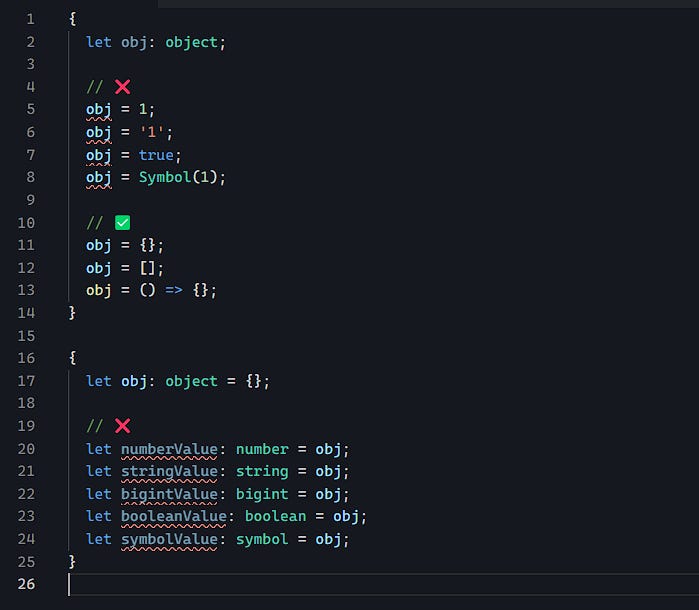Viewport: 699px width, 610px height.
Task: Click the red cross emoji on line 4
Action: point(123,87)
